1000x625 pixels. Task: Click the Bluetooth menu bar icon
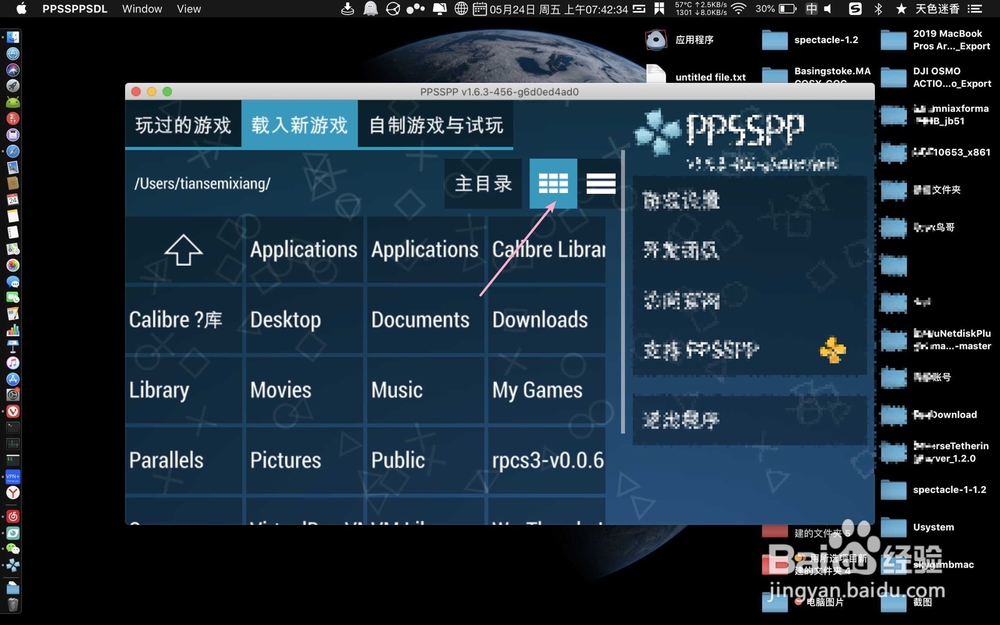(x=878, y=8)
